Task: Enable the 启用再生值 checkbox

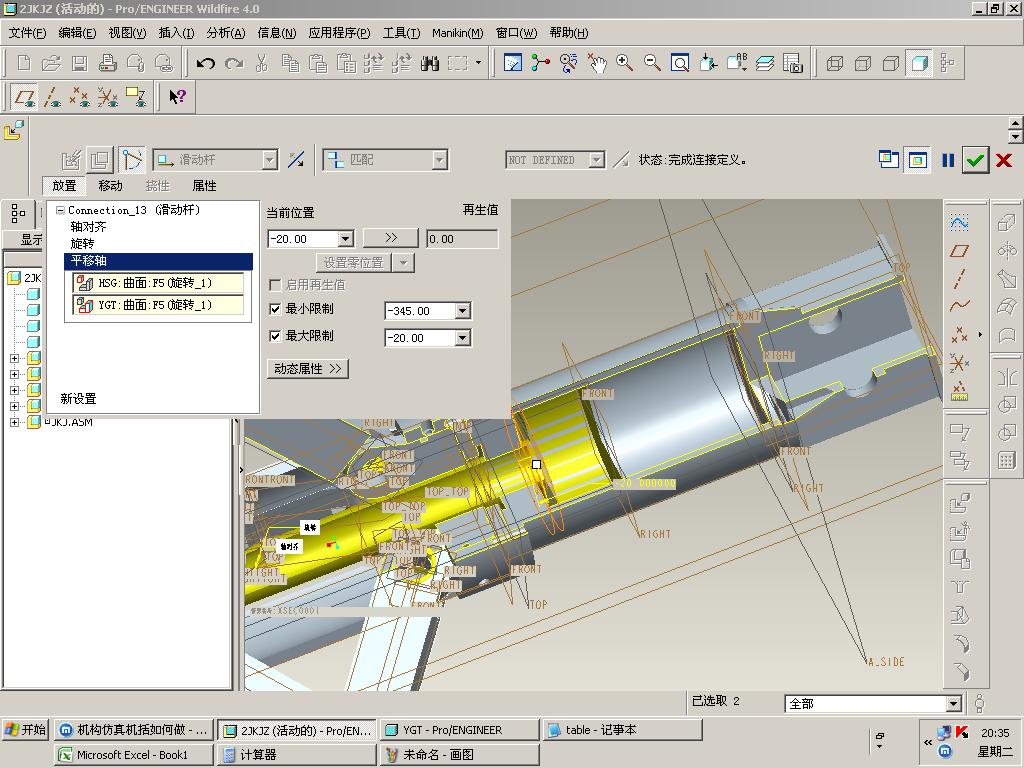Action: (276, 285)
